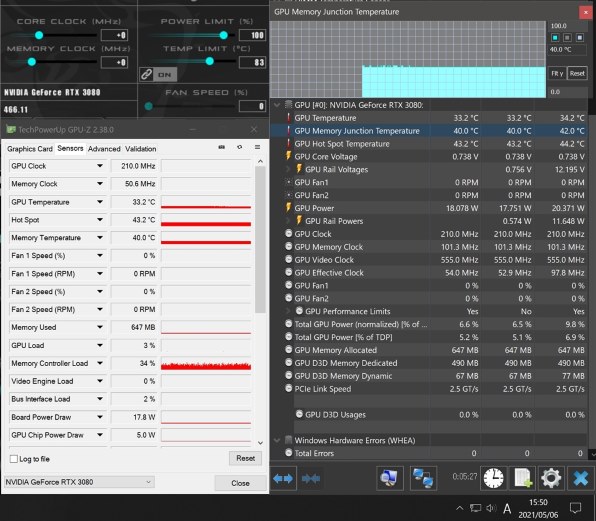
Task: Open Hot Spot sensor dropdown in GPU-Z
Action: (x=100, y=220)
